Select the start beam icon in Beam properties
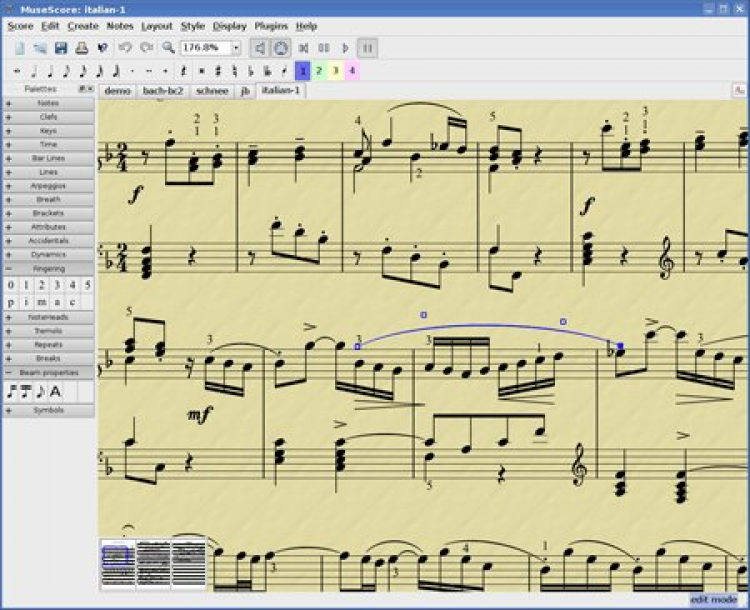This screenshot has height=610, width=750. (11, 392)
